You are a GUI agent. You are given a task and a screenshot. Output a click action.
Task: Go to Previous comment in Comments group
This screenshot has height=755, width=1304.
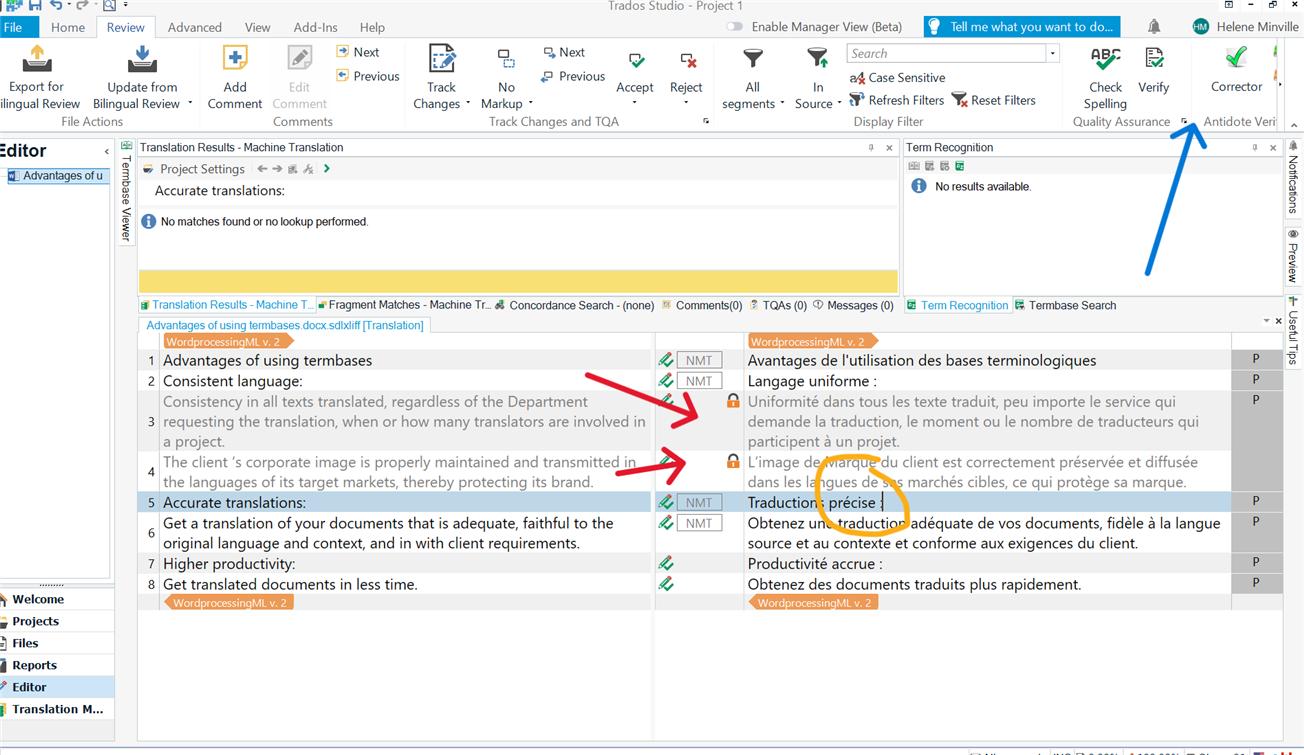pyautogui.click(x=368, y=76)
